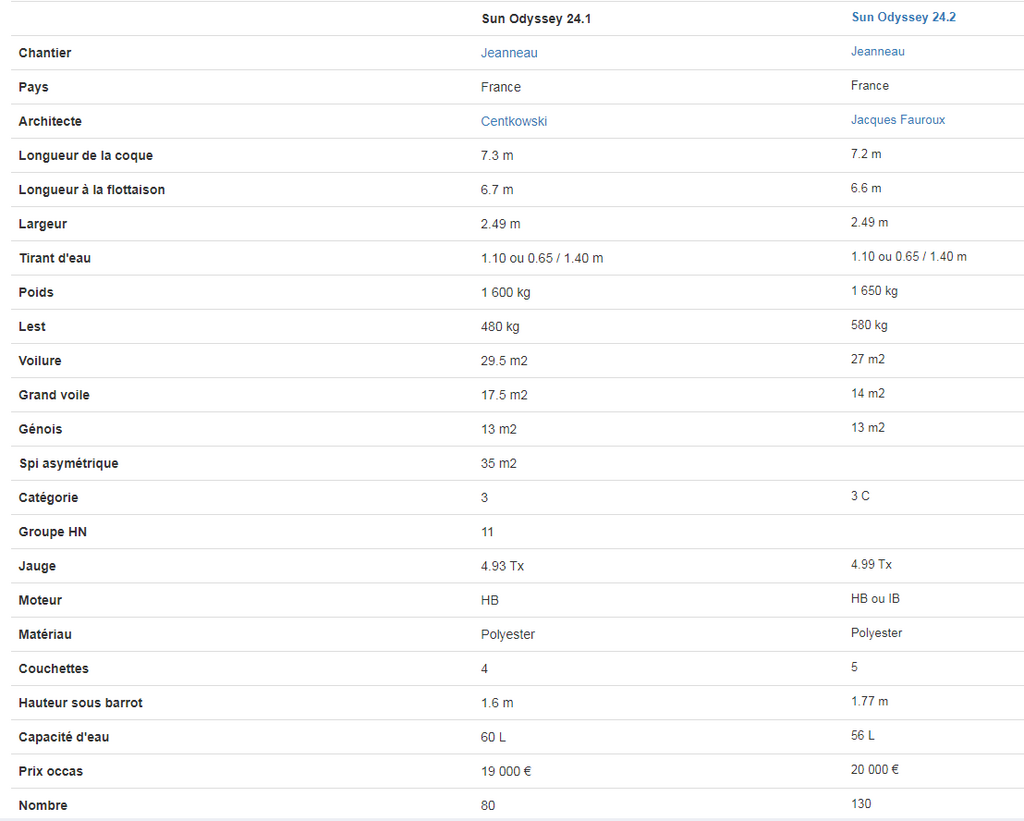Click the Hauteur sous barrot label
1024x821 pixels.
80,703
